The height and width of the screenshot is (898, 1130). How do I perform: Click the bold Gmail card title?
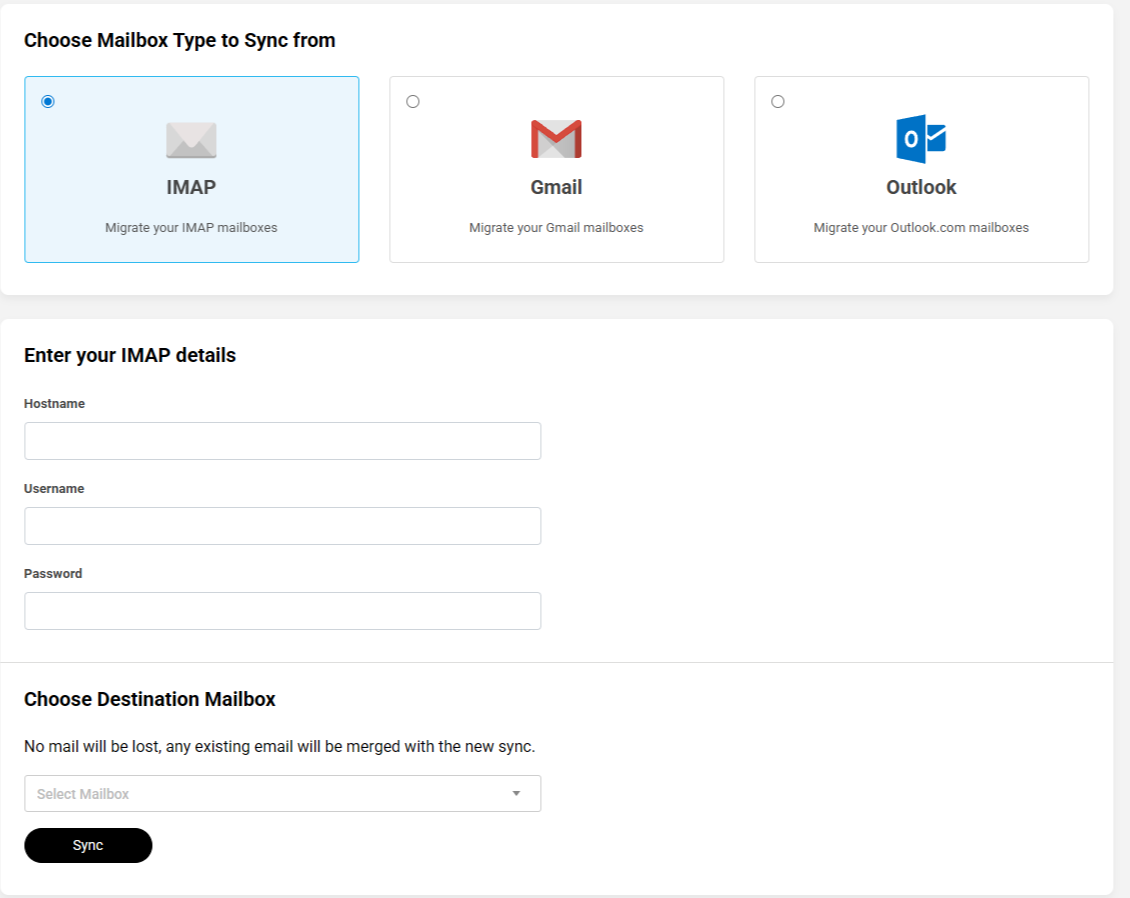[x=556, y=187]
